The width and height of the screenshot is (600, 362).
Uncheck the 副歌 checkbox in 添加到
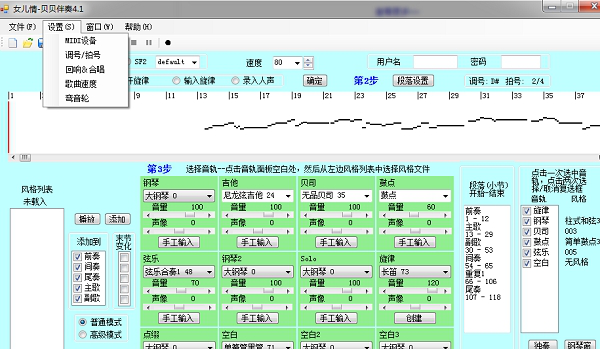pos(78,298)
